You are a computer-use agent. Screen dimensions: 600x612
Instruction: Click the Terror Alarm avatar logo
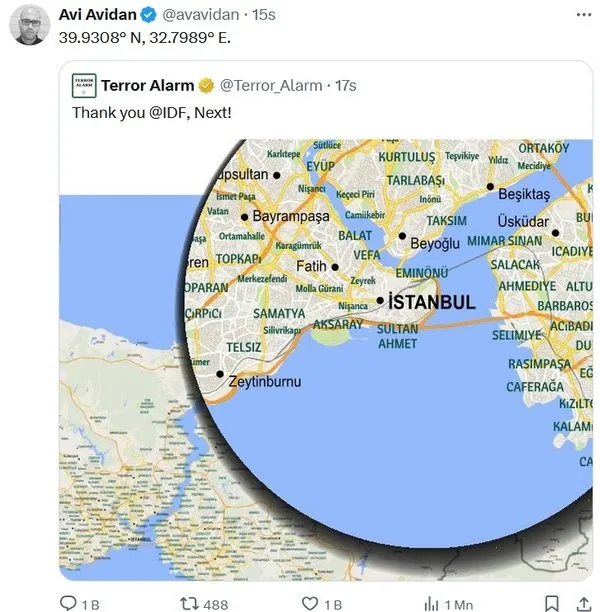84,86
